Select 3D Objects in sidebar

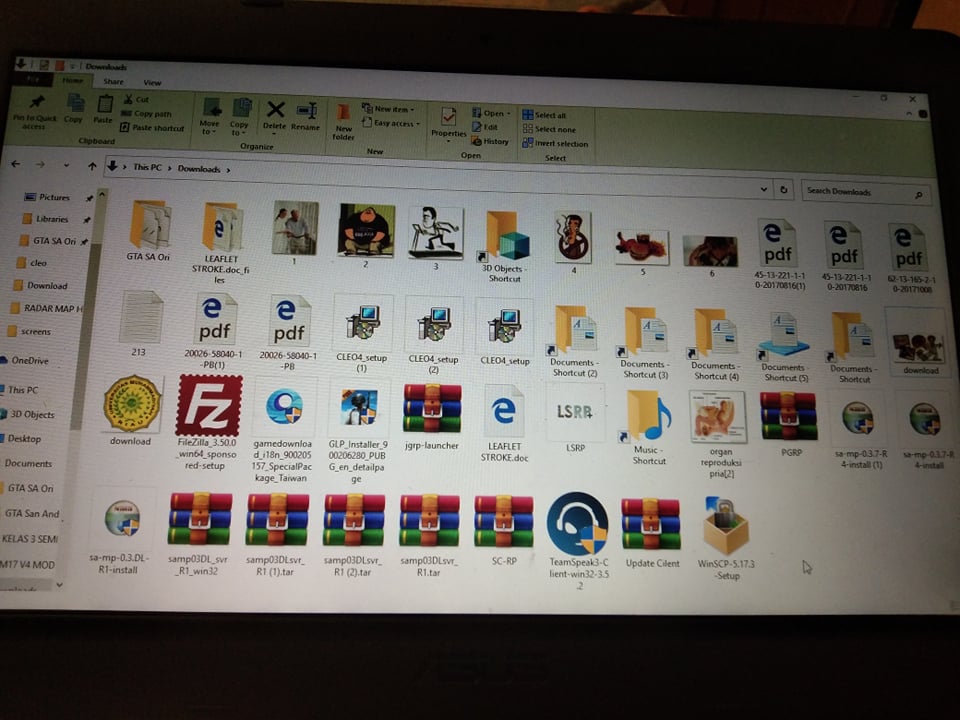click(28, 414)
